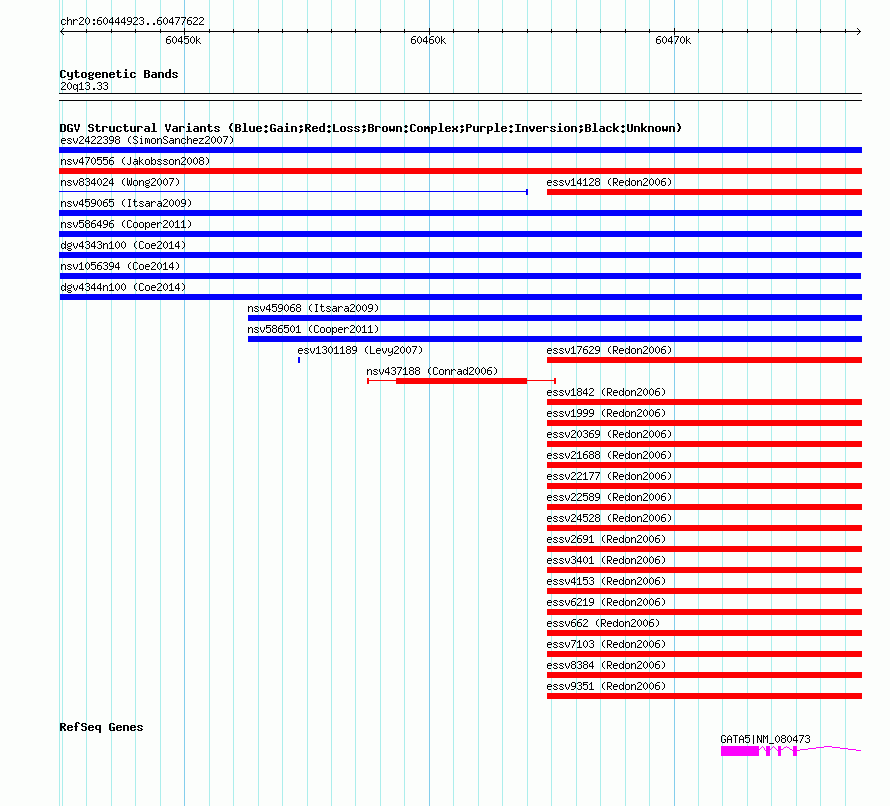Select the blue bar under nsv459068

pos(555,318)
